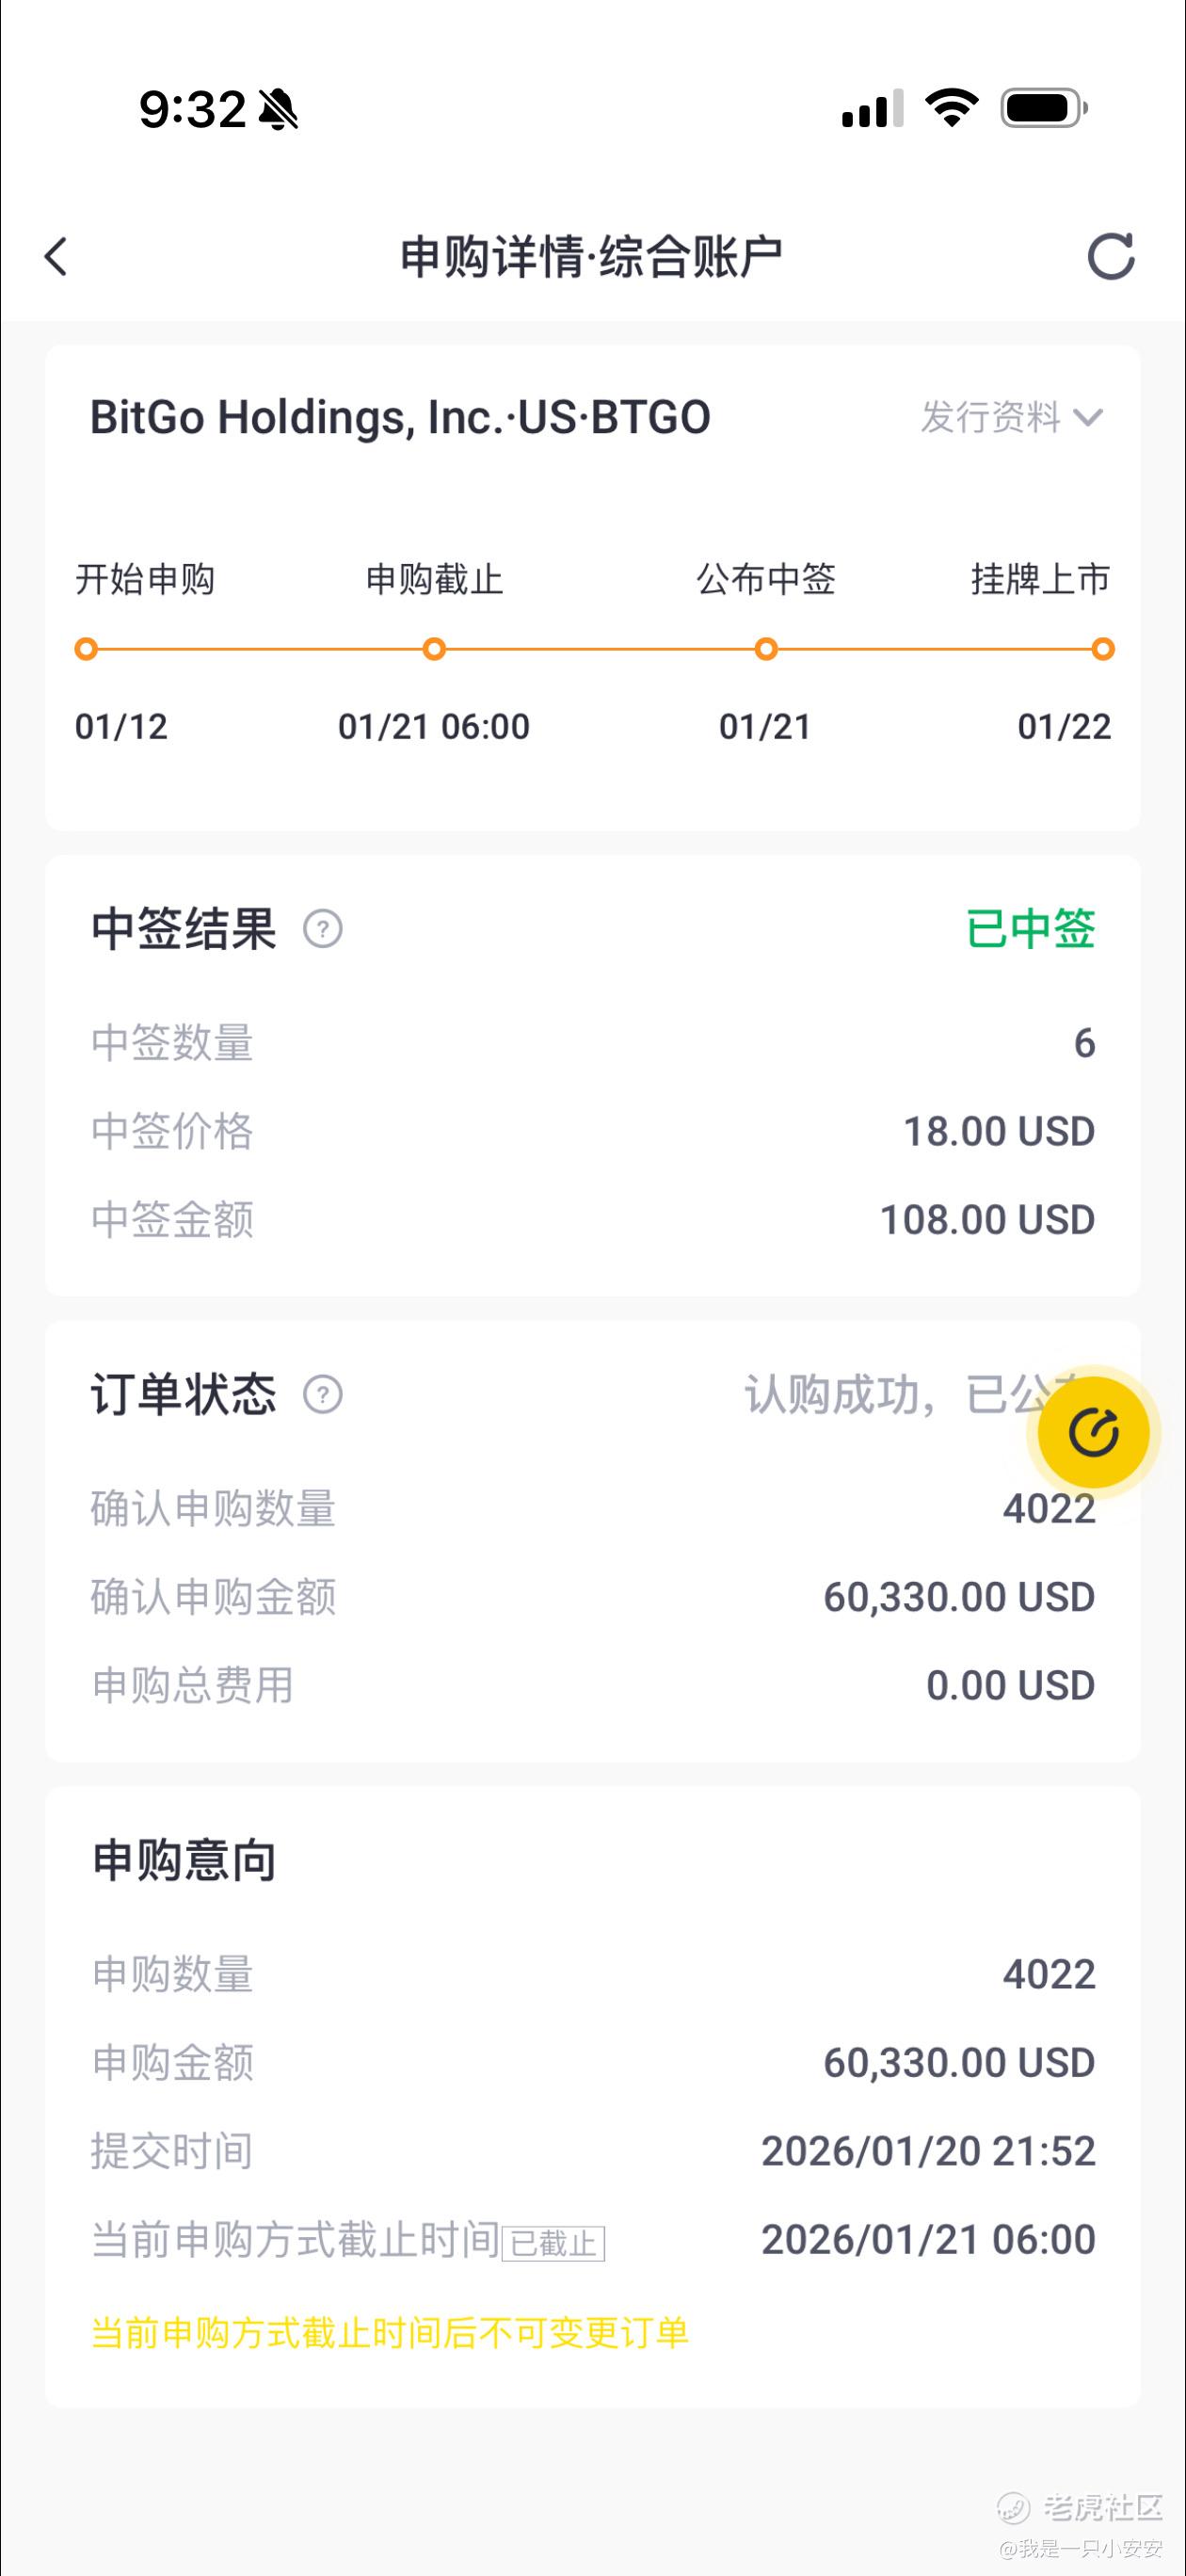Screen dimensions: 1186x2576
Task: Click the refresh icon in header
Action: pos(1111,257)
